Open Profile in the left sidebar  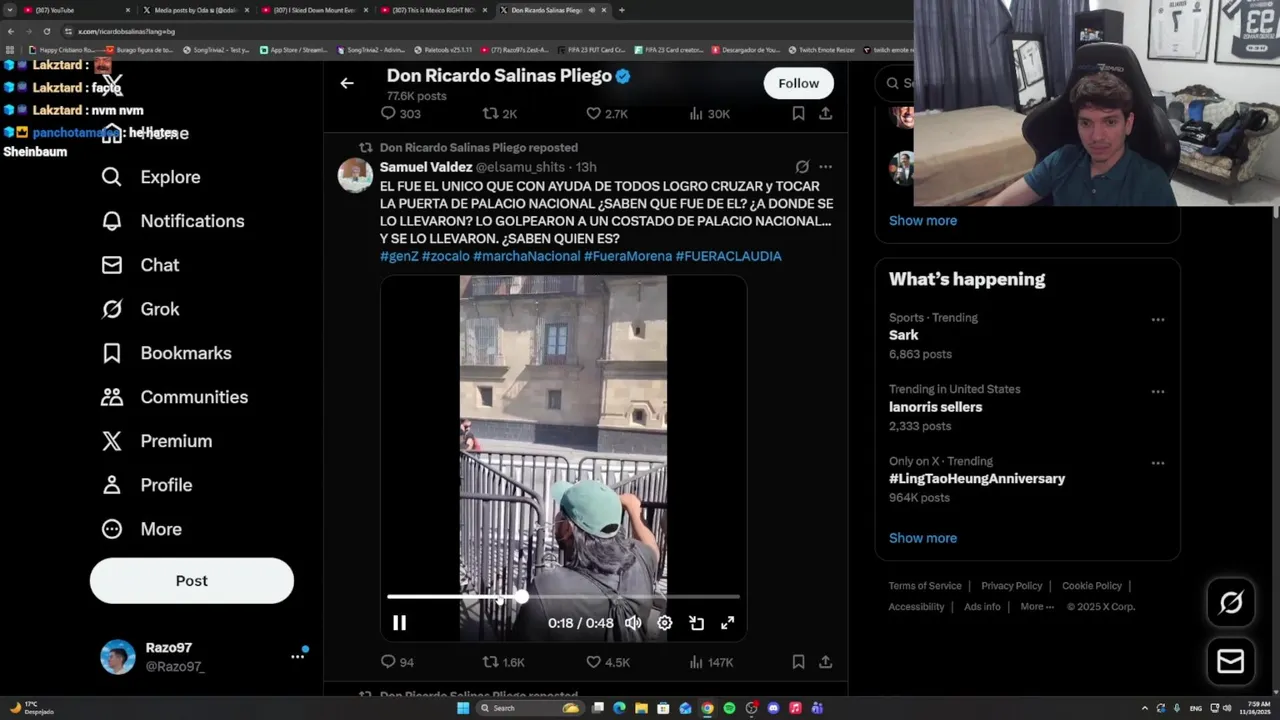point(147,485)
